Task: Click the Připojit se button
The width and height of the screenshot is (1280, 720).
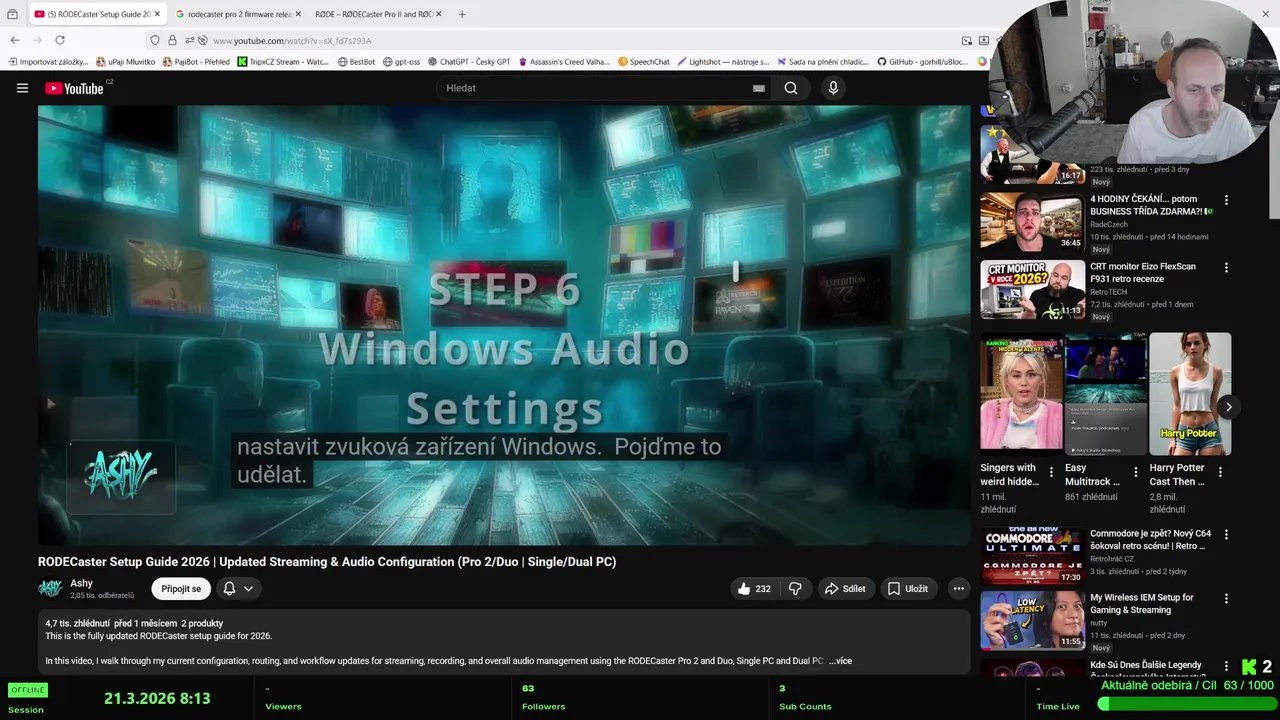Action: coord(181,589)
